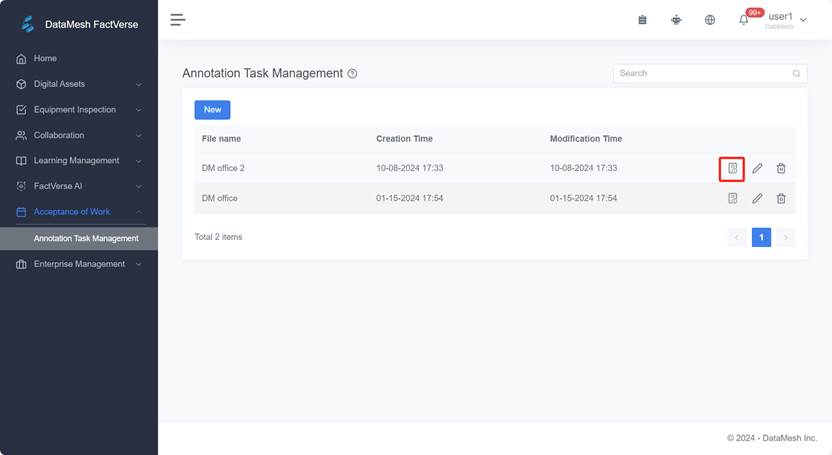Expand the Enterprise Management menu
This screenshot has height=455, width=832.
pyautogui.click(x=78, y=264)
